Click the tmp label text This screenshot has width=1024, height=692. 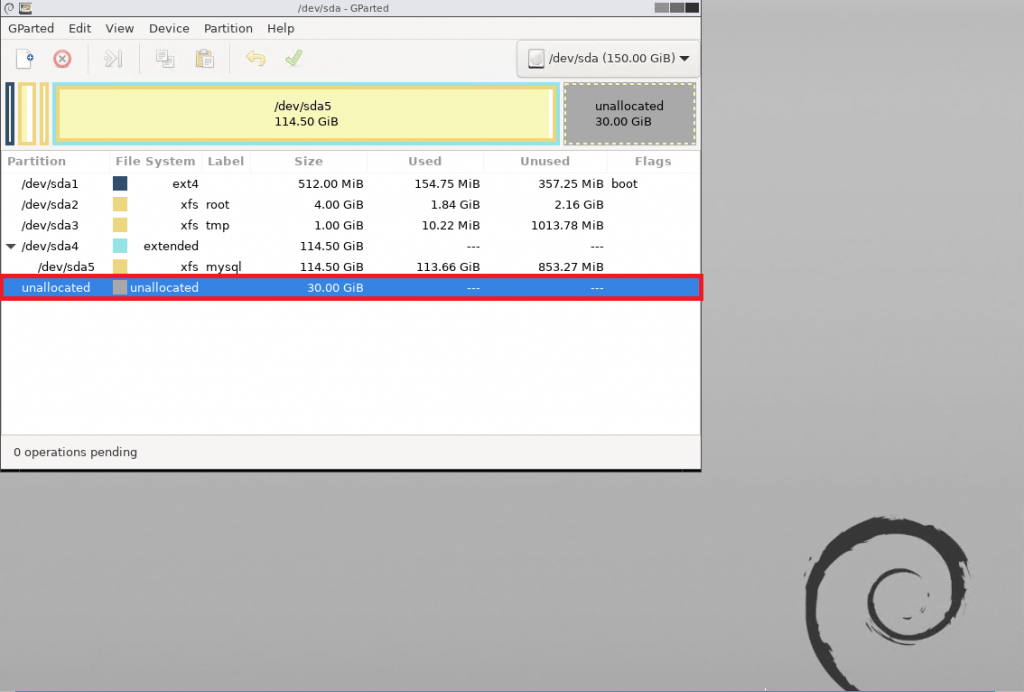click(x=217, y=226)
